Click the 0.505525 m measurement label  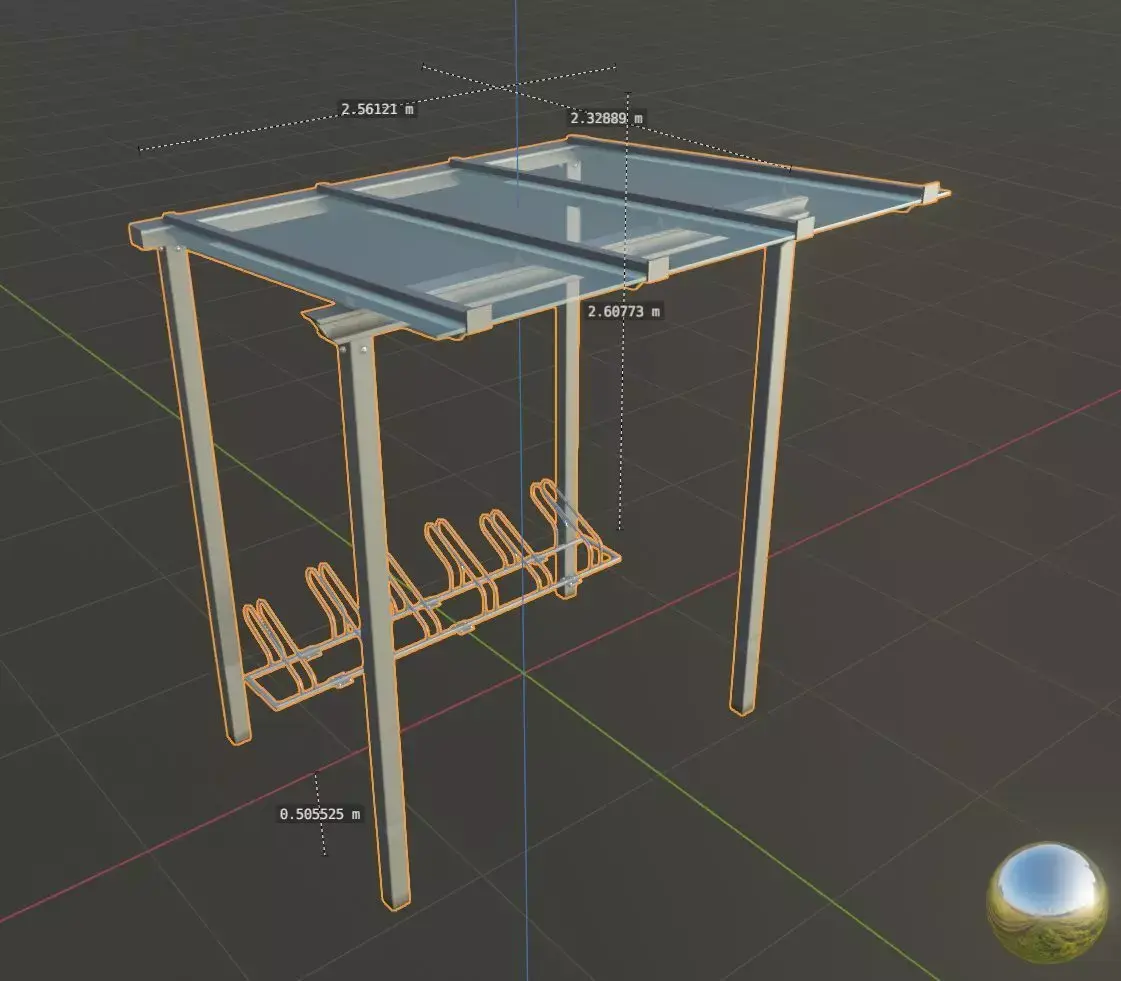coord(320,814)
